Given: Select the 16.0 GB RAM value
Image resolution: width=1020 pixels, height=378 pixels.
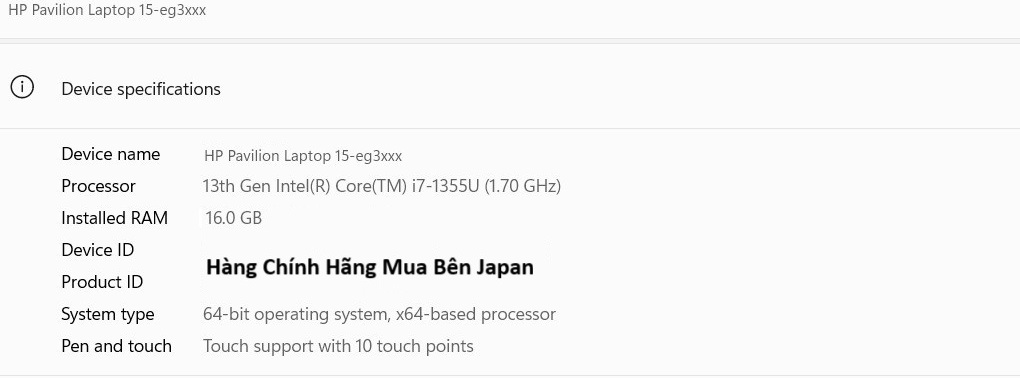Looking at the screenshot, I should (234, 218).
